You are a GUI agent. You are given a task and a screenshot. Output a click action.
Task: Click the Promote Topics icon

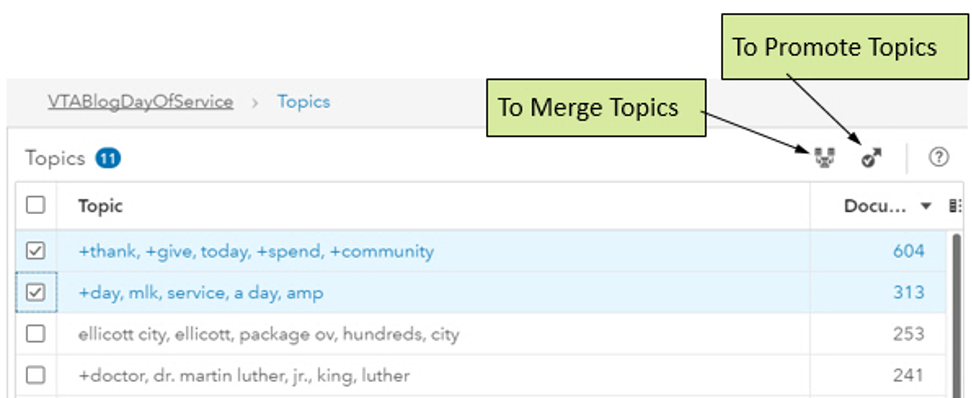click(x=872, y=158)
